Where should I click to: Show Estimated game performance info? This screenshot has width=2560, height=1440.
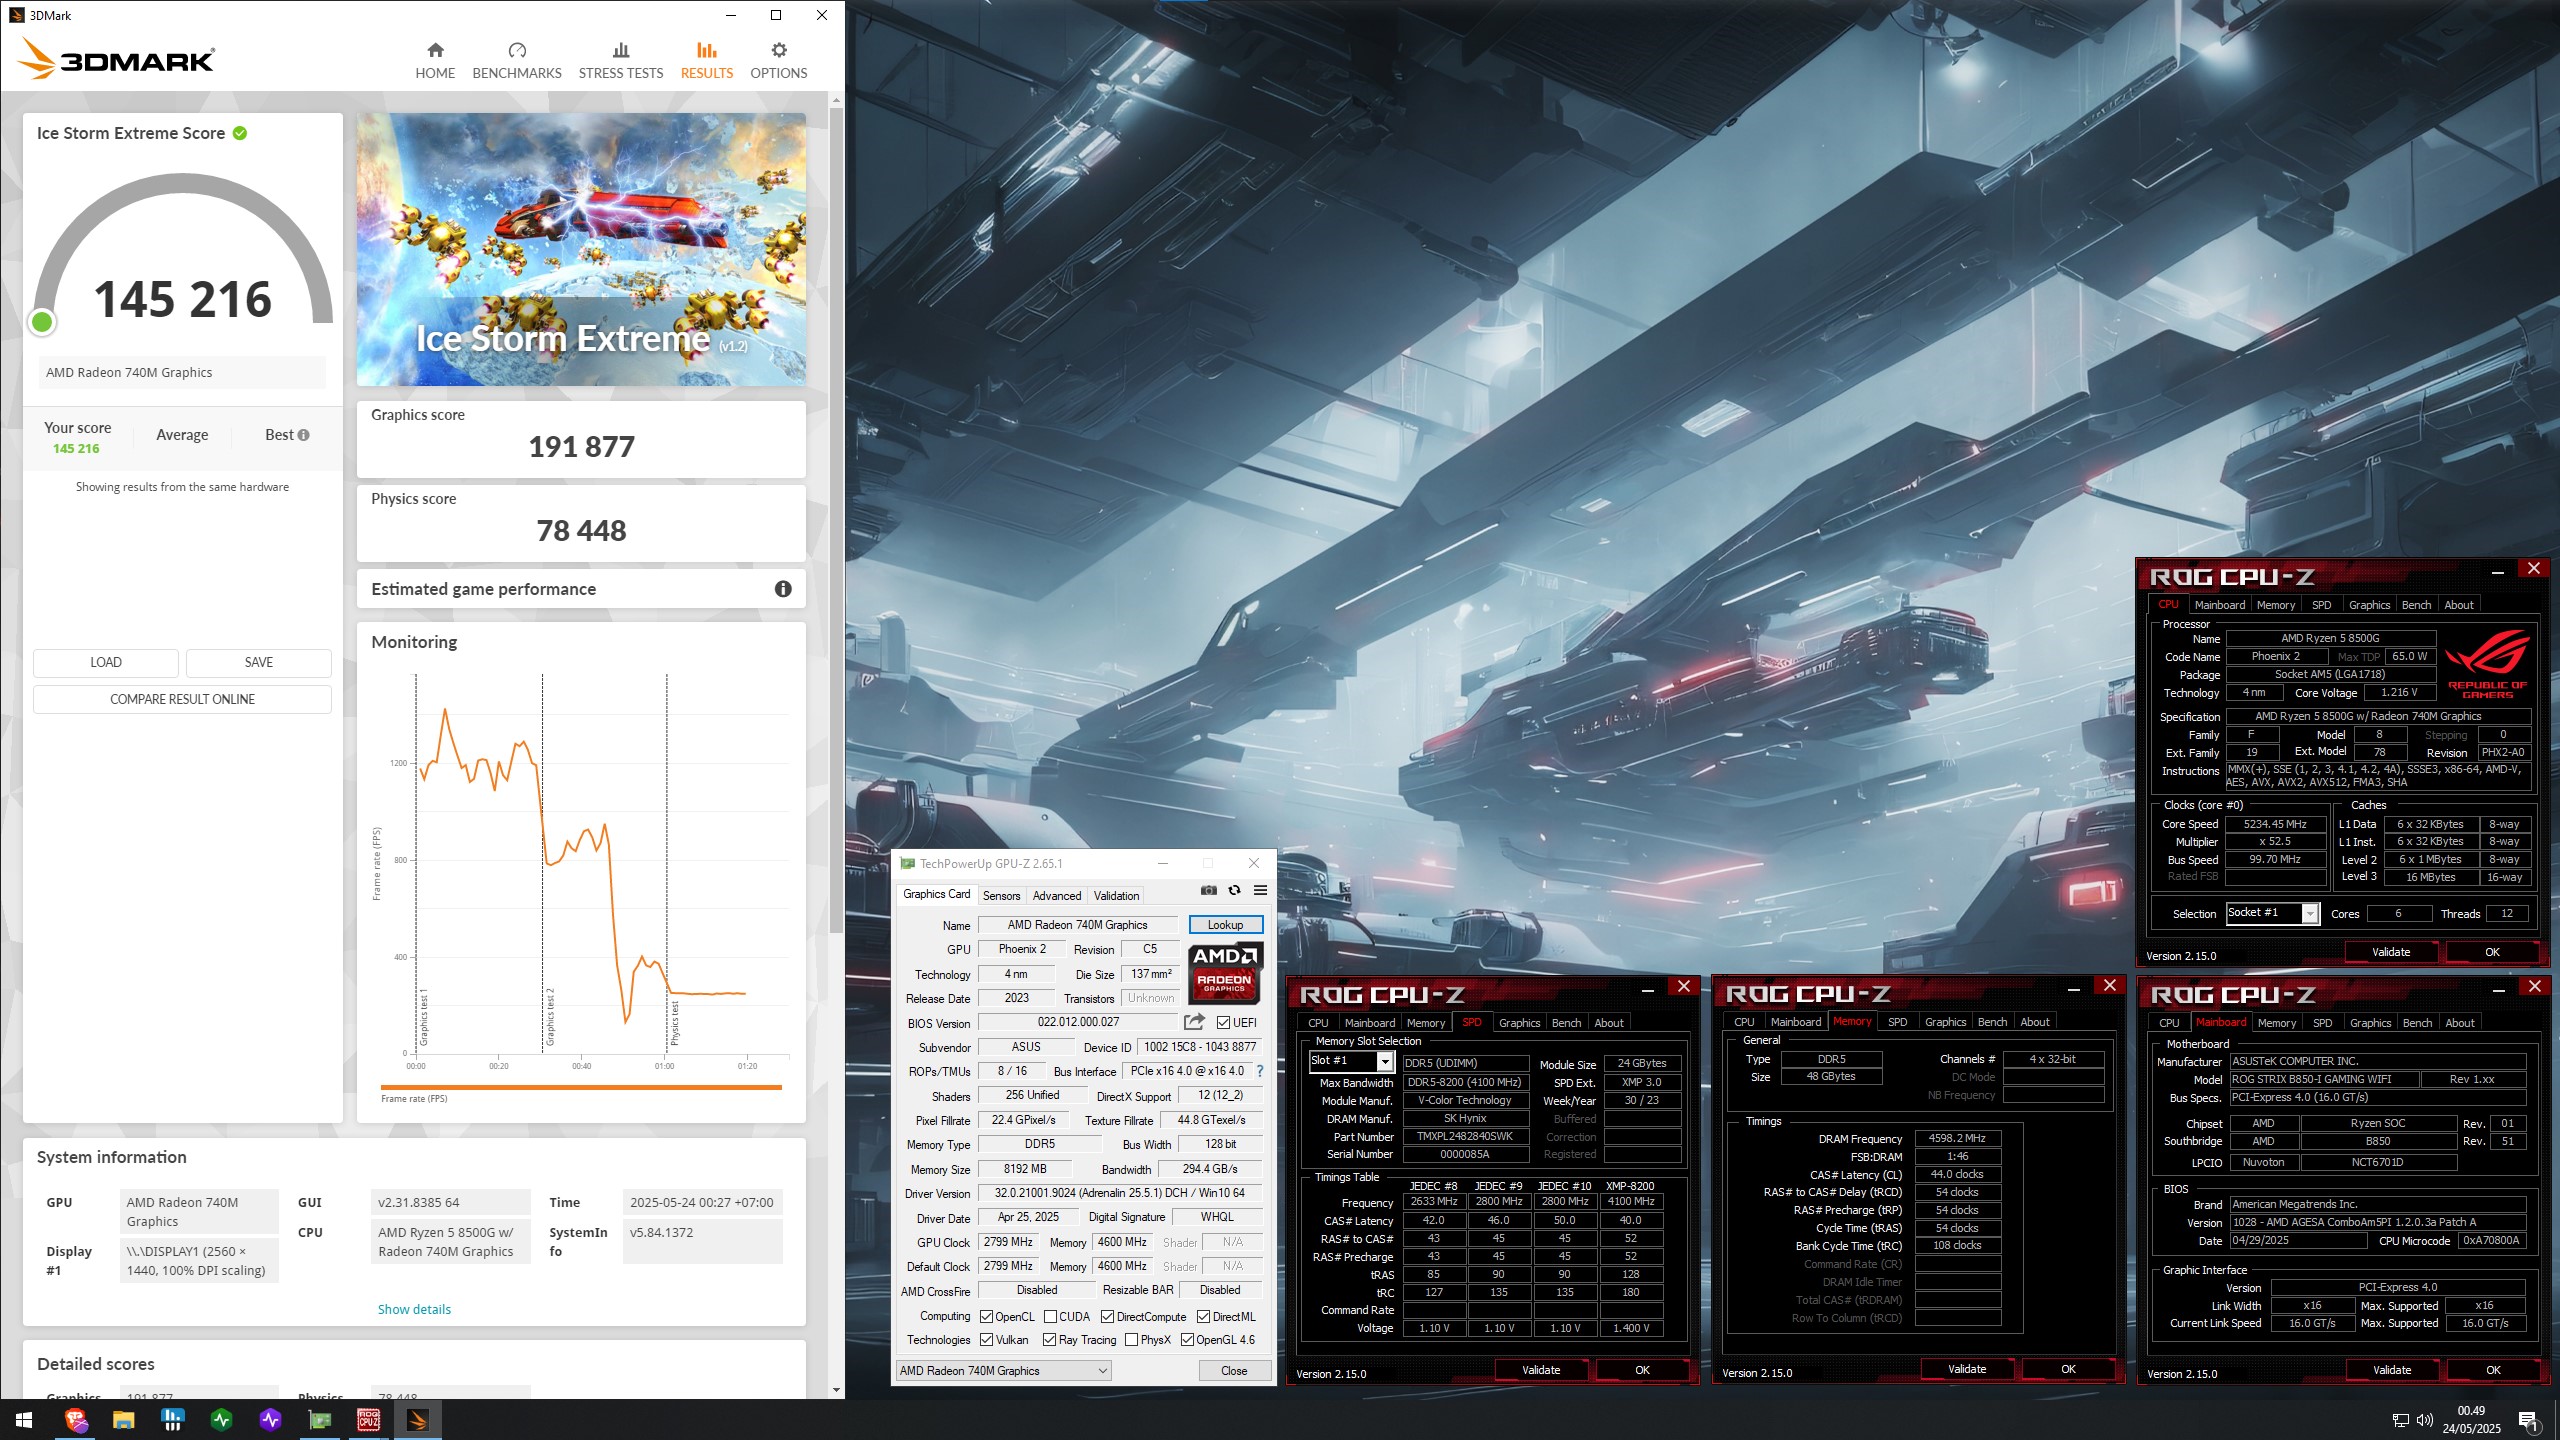click(783, 589)
